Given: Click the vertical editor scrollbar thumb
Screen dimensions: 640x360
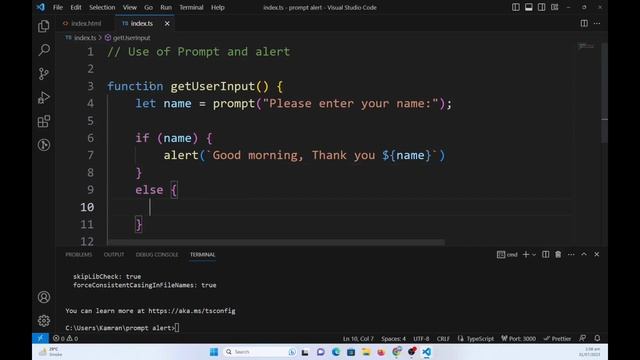Looking at the screenshot, I should coord(604,92).
